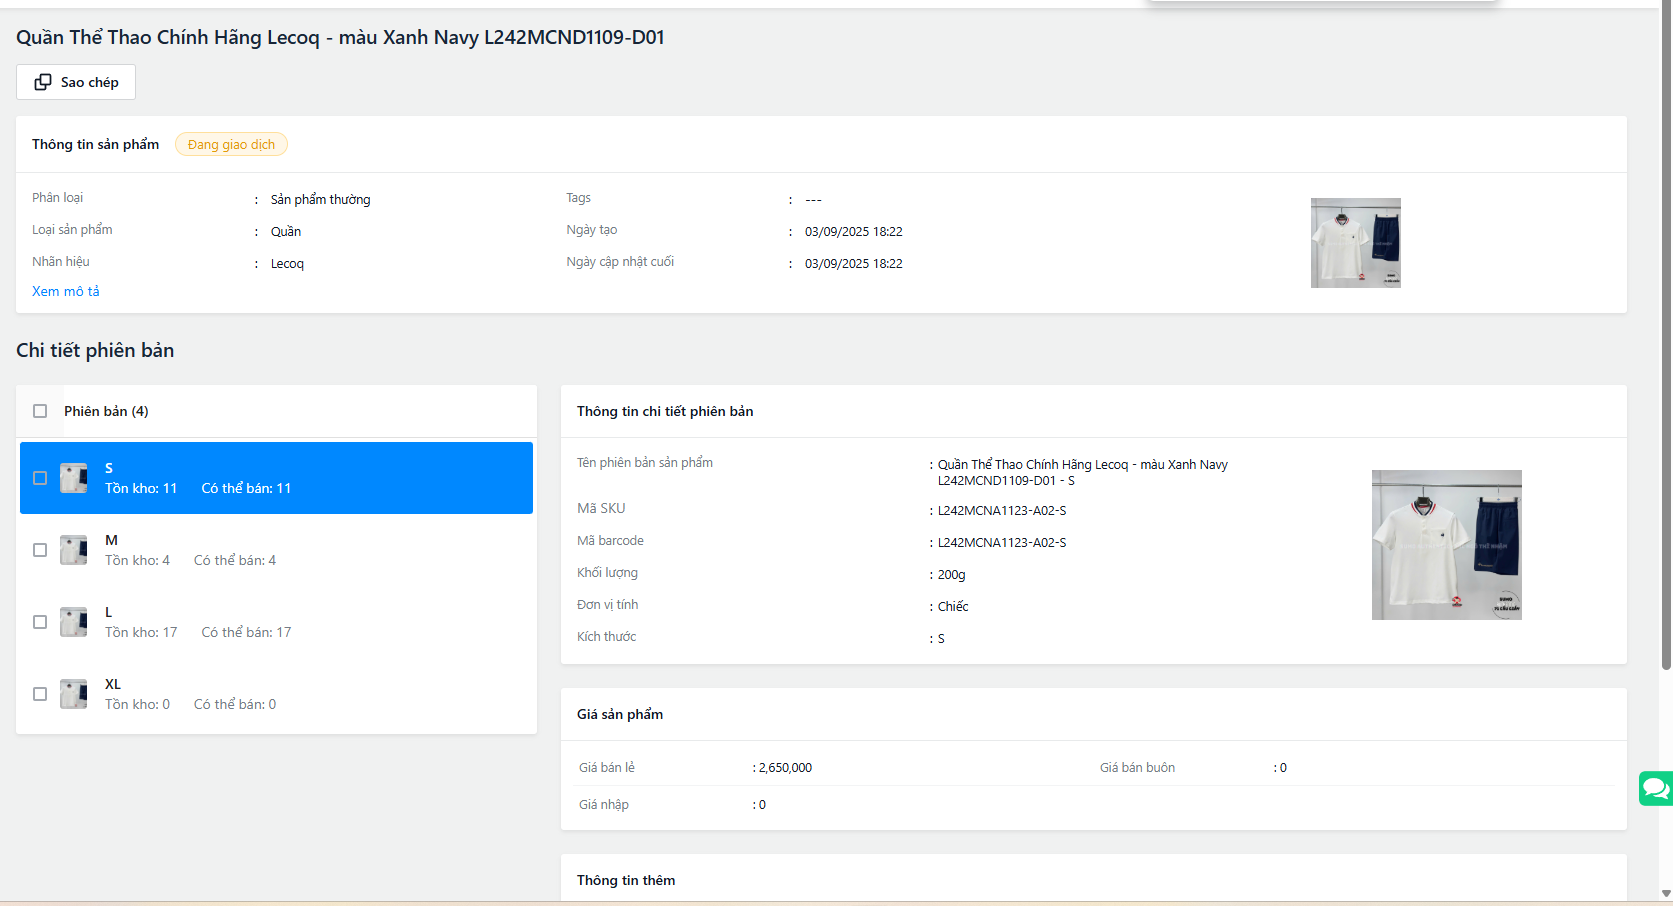Click the L variant thumbnail icon
This screenshot has height=906, width=1673.
[x=74, y=622]
